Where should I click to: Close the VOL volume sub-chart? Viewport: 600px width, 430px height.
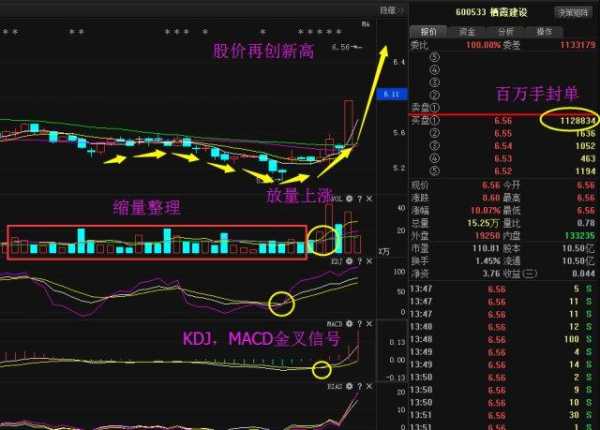[x=369, y=199]
